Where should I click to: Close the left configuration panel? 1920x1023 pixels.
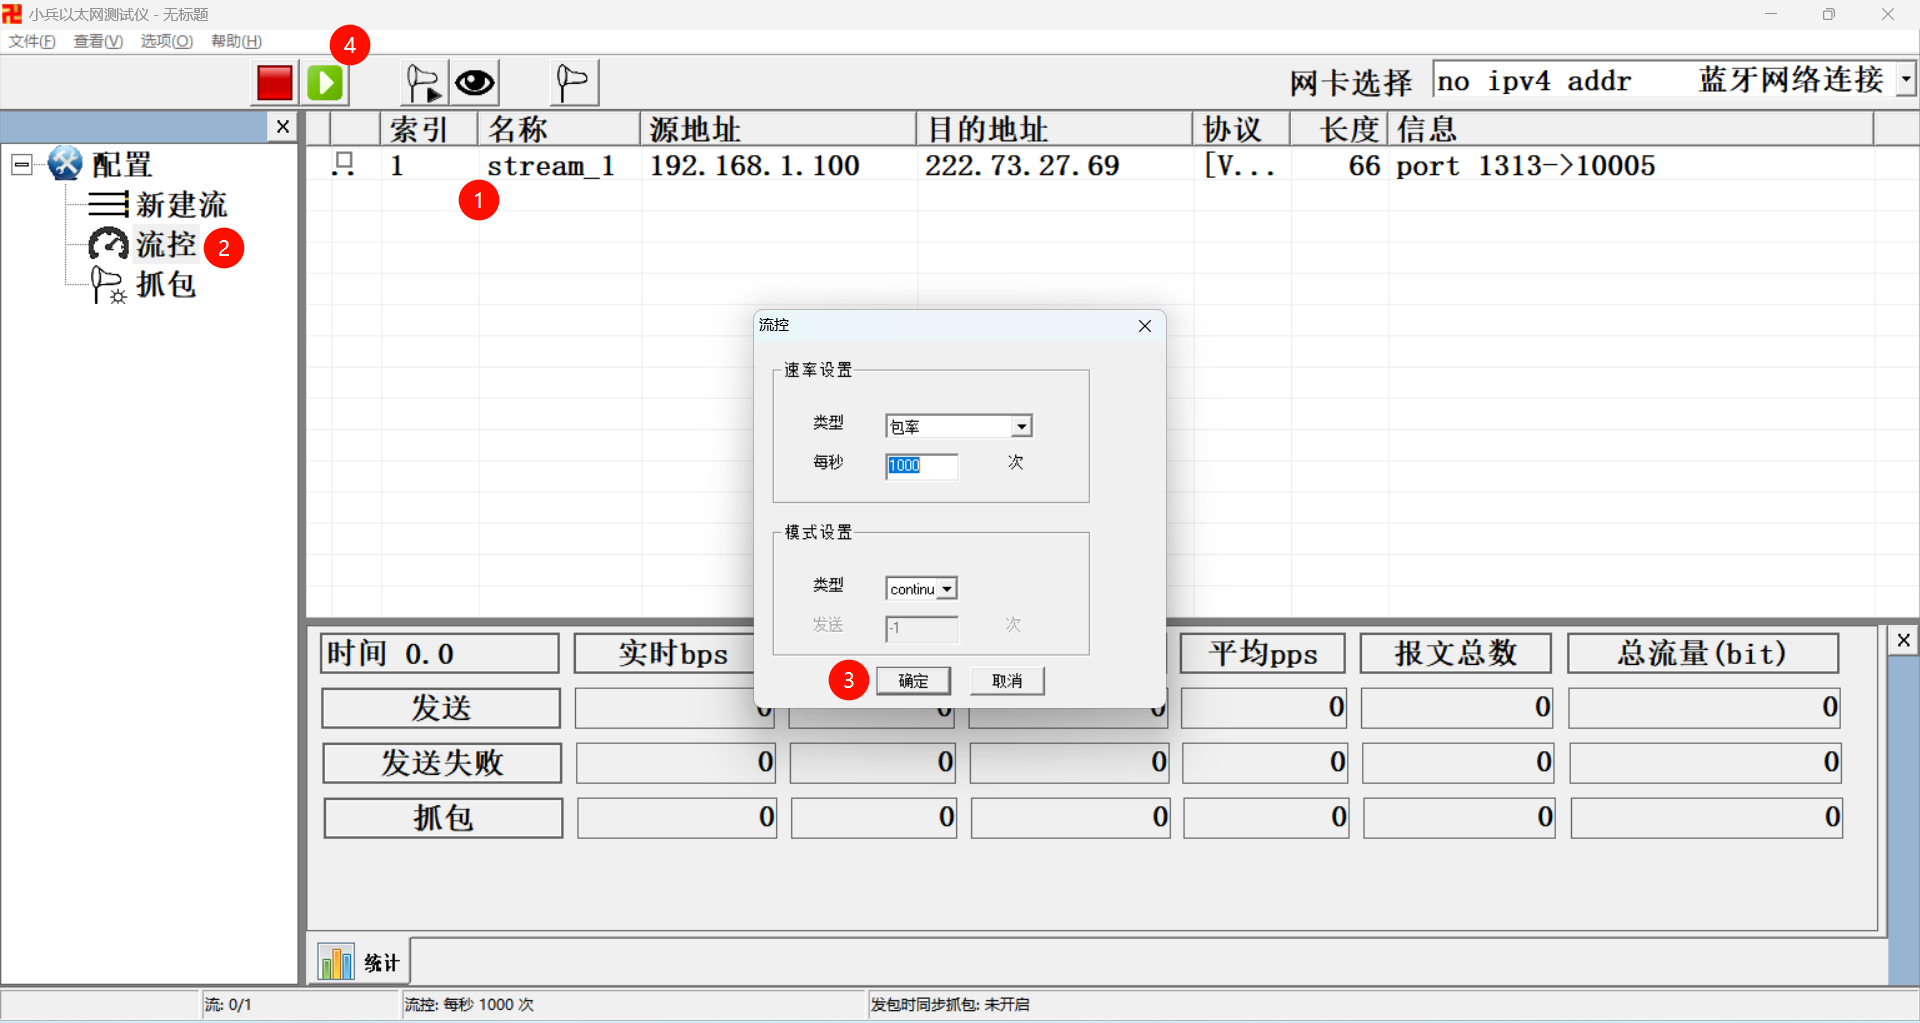coord(283,126)
